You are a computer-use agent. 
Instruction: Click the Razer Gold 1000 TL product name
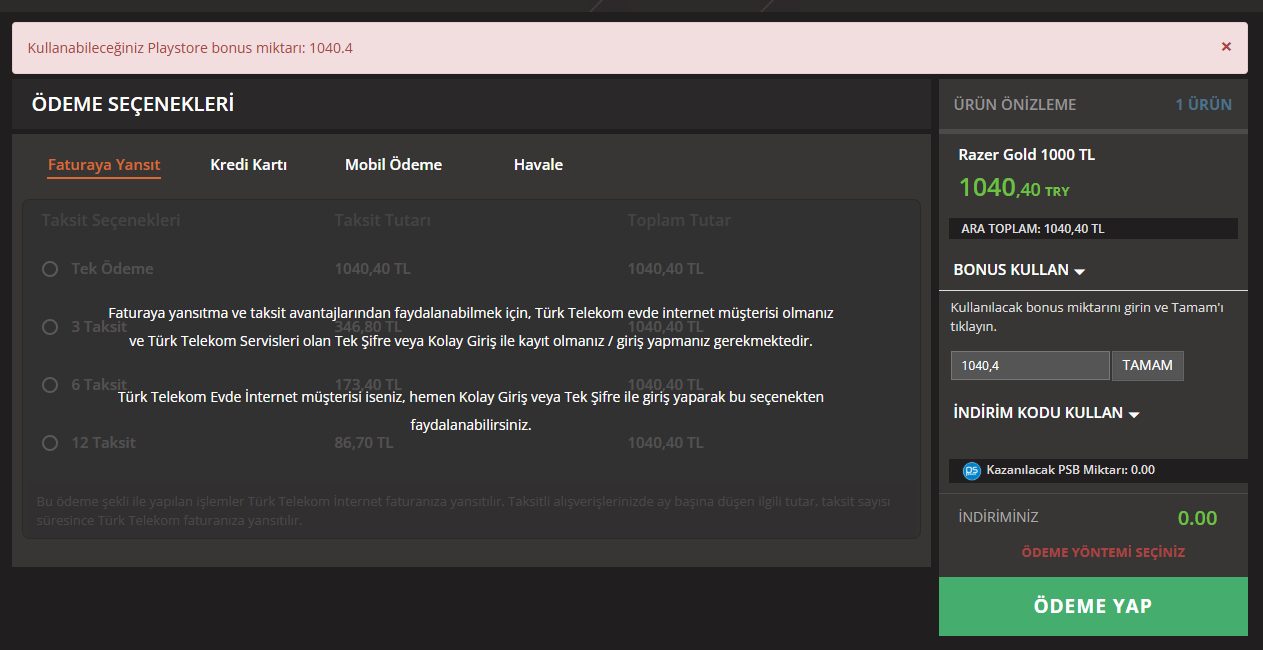1026,155
